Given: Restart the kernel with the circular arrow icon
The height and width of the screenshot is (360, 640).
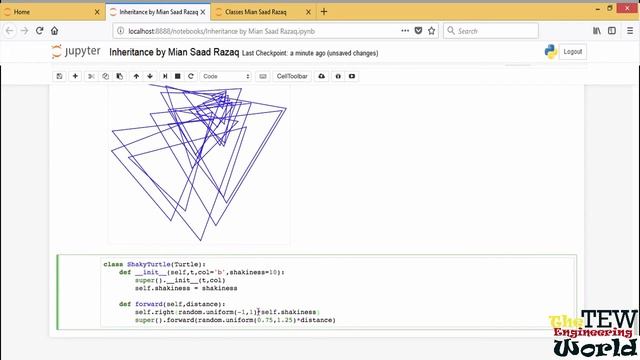Looking at the screenshot, I should pos(191,76).
